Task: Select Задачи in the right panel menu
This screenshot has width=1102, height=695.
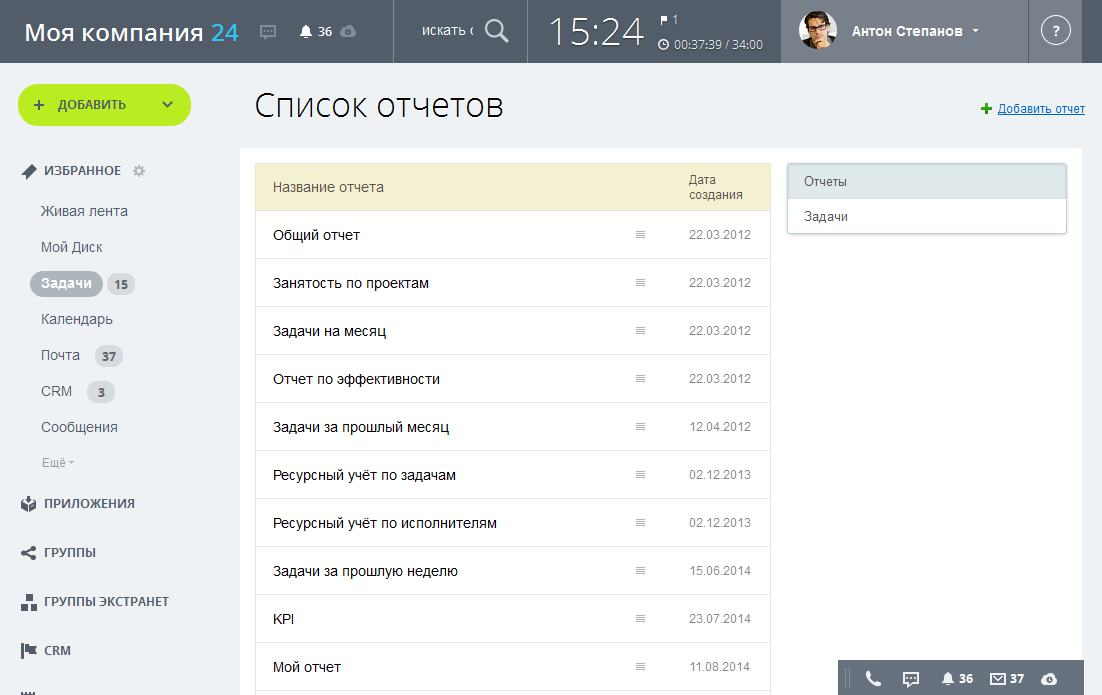Action: (x=926, y=216)
